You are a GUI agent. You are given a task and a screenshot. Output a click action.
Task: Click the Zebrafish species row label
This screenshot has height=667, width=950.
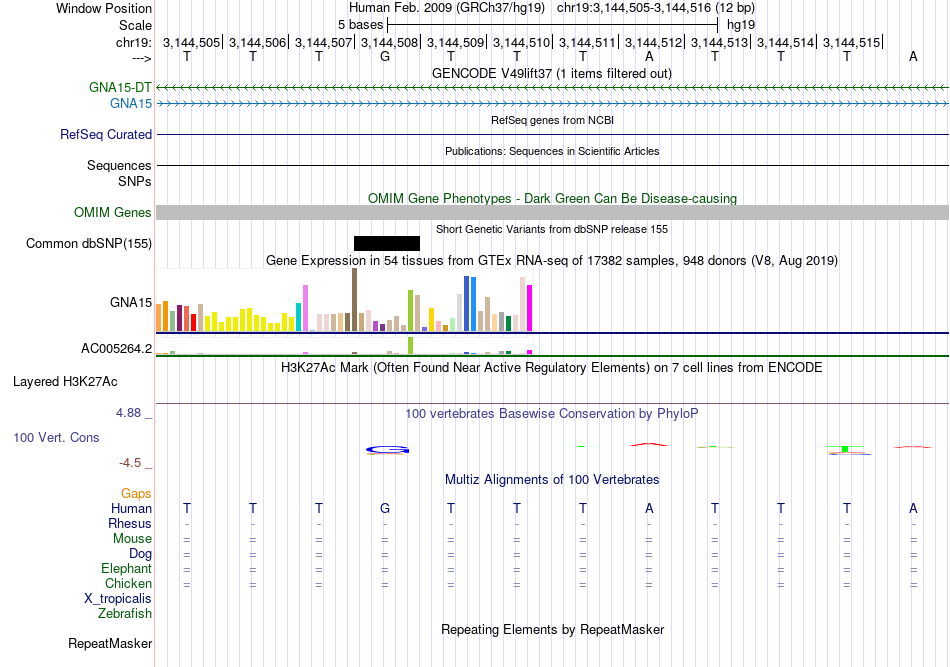point(125,614)
